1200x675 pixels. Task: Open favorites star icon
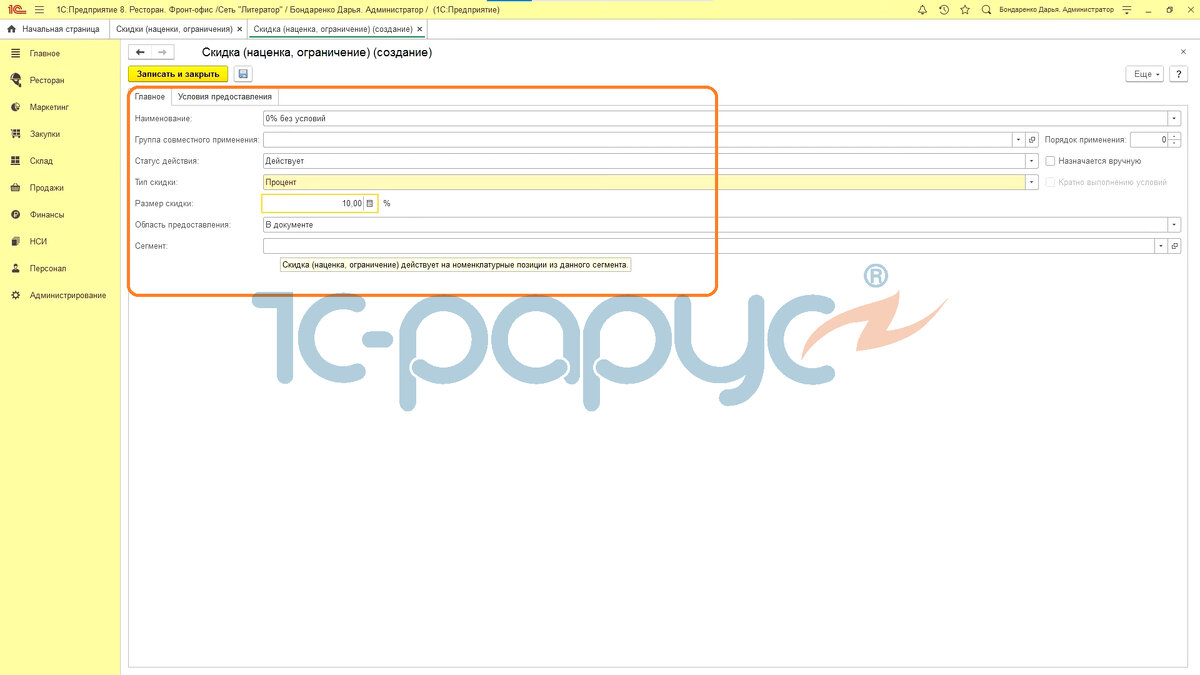[965, 9]
